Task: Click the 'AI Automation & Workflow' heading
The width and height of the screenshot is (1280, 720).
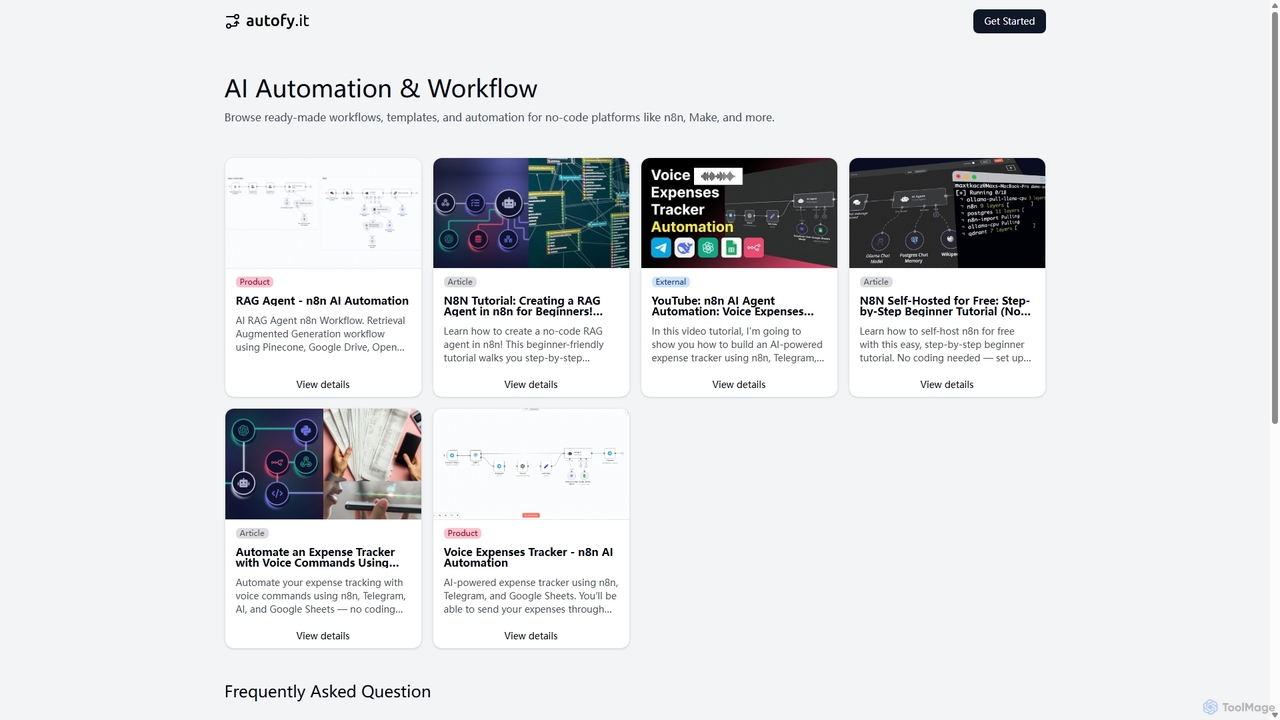Action: (381, 89)
